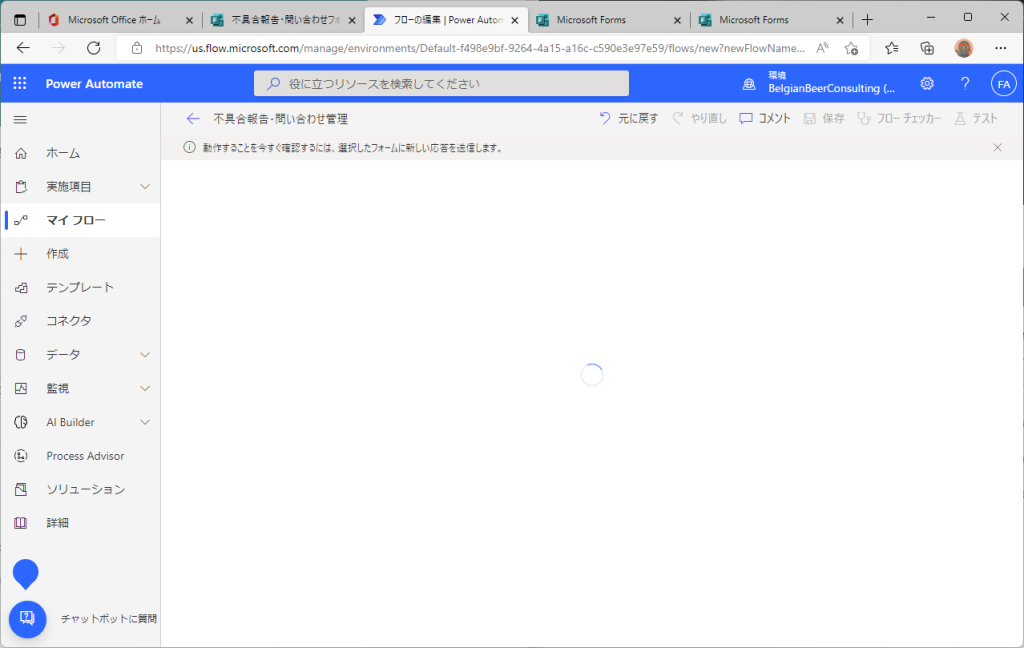Viewport: 1024px width, 648px height.
Task: Expand the 実施項目 chevron
Action: pyautogui.click(x=145, y=187)
